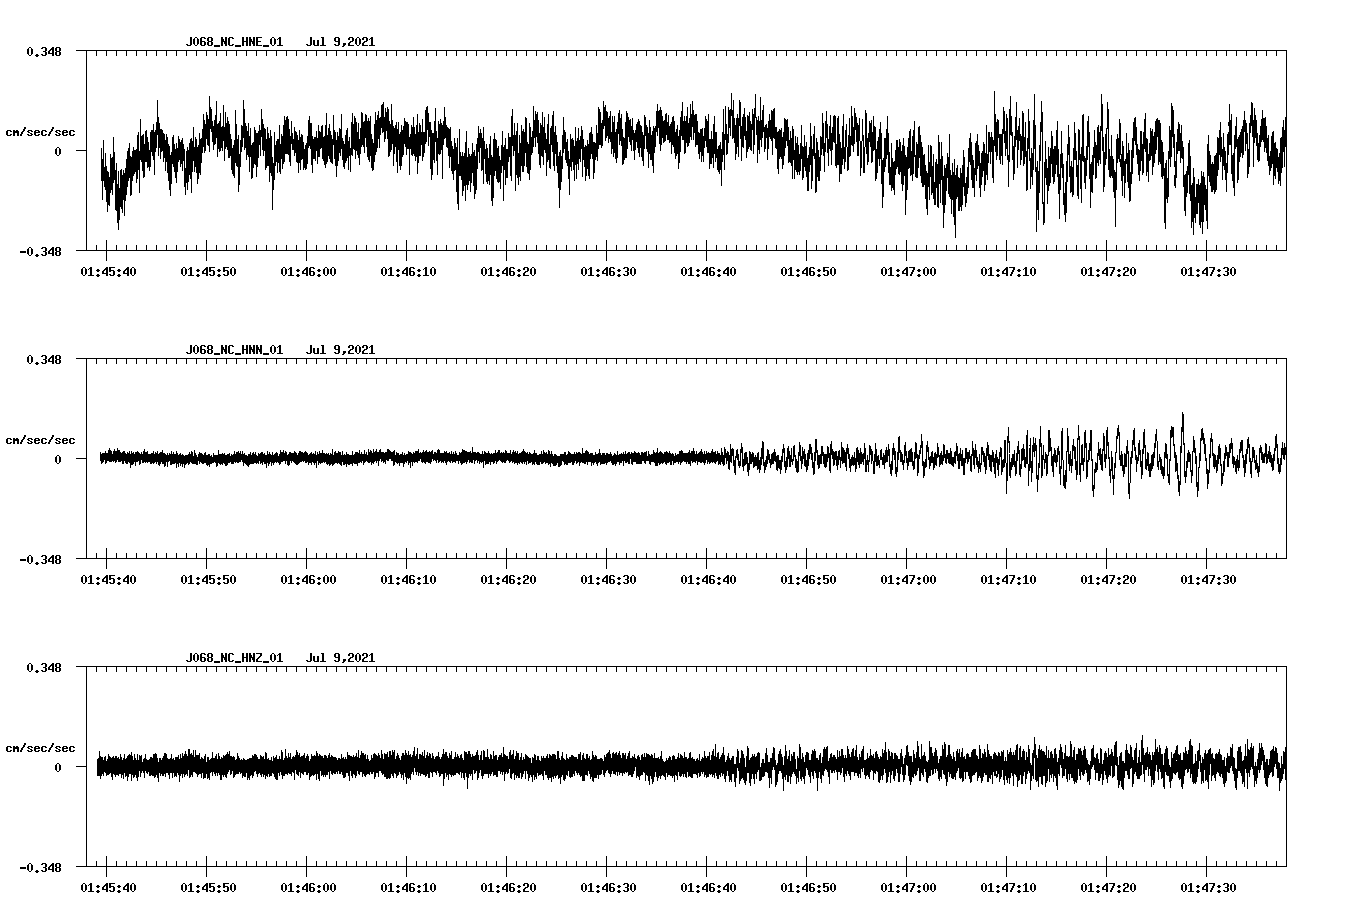Choose the 01:45:50 time label under HNZ plot
This screenshot has width=1358, height=924.
(208, 888)
